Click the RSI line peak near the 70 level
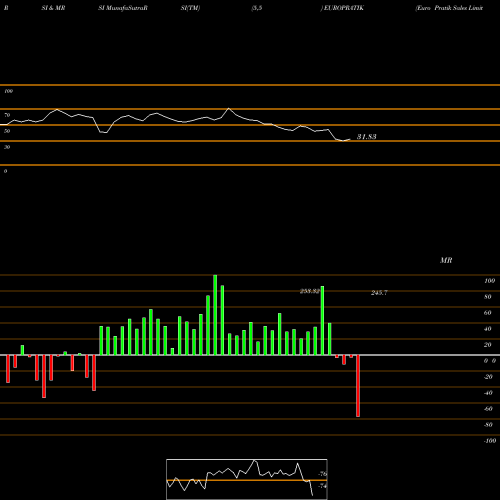This screenshot has width=500, height=500. tap(229, 109)
